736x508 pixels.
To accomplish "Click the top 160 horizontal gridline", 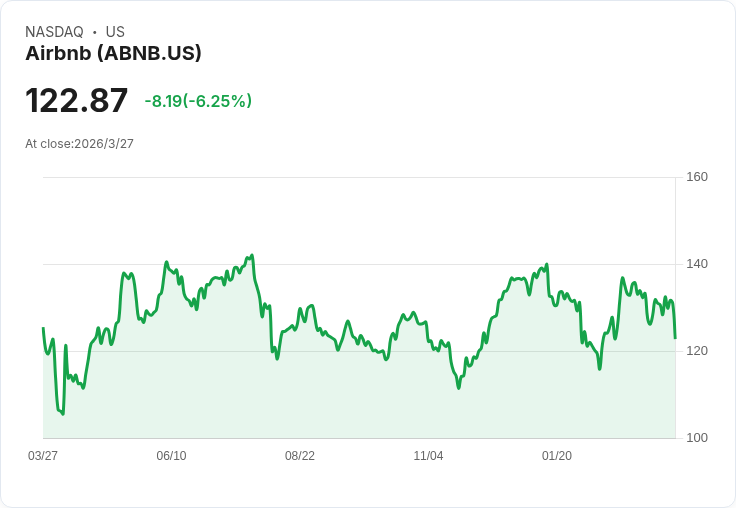I will (360, 178).
